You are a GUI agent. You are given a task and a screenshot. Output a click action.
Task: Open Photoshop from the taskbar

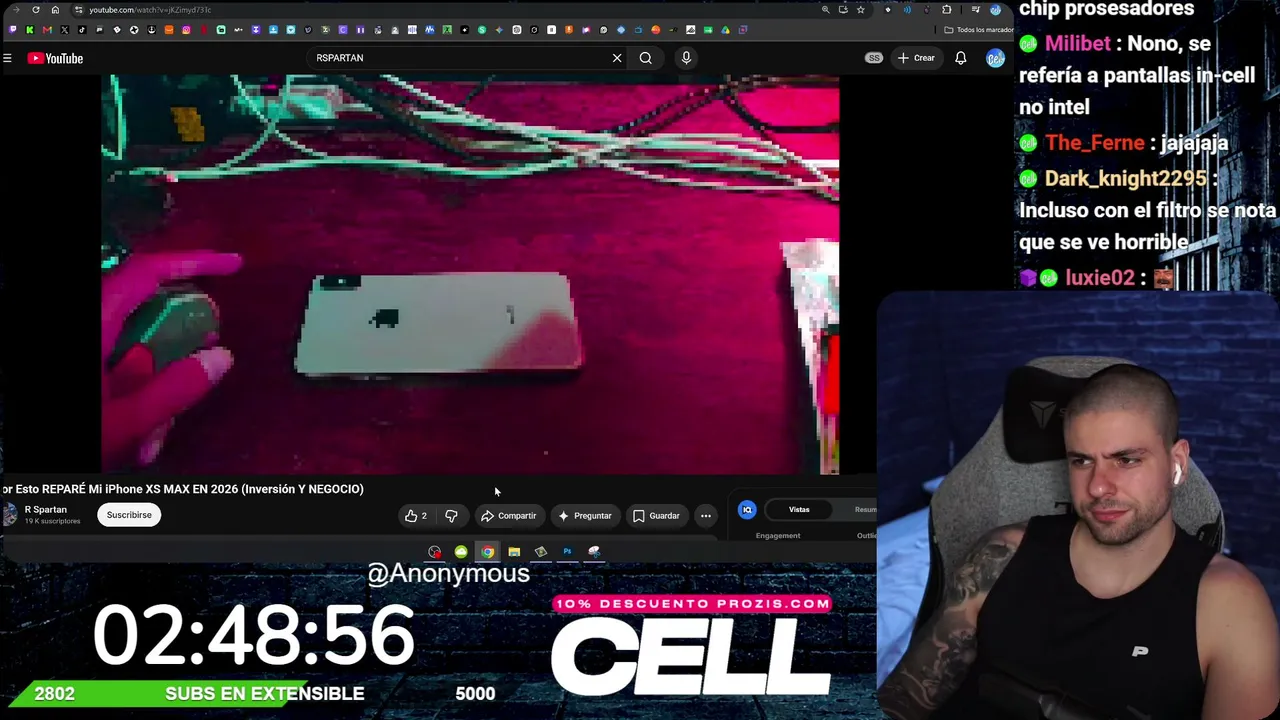567,552
